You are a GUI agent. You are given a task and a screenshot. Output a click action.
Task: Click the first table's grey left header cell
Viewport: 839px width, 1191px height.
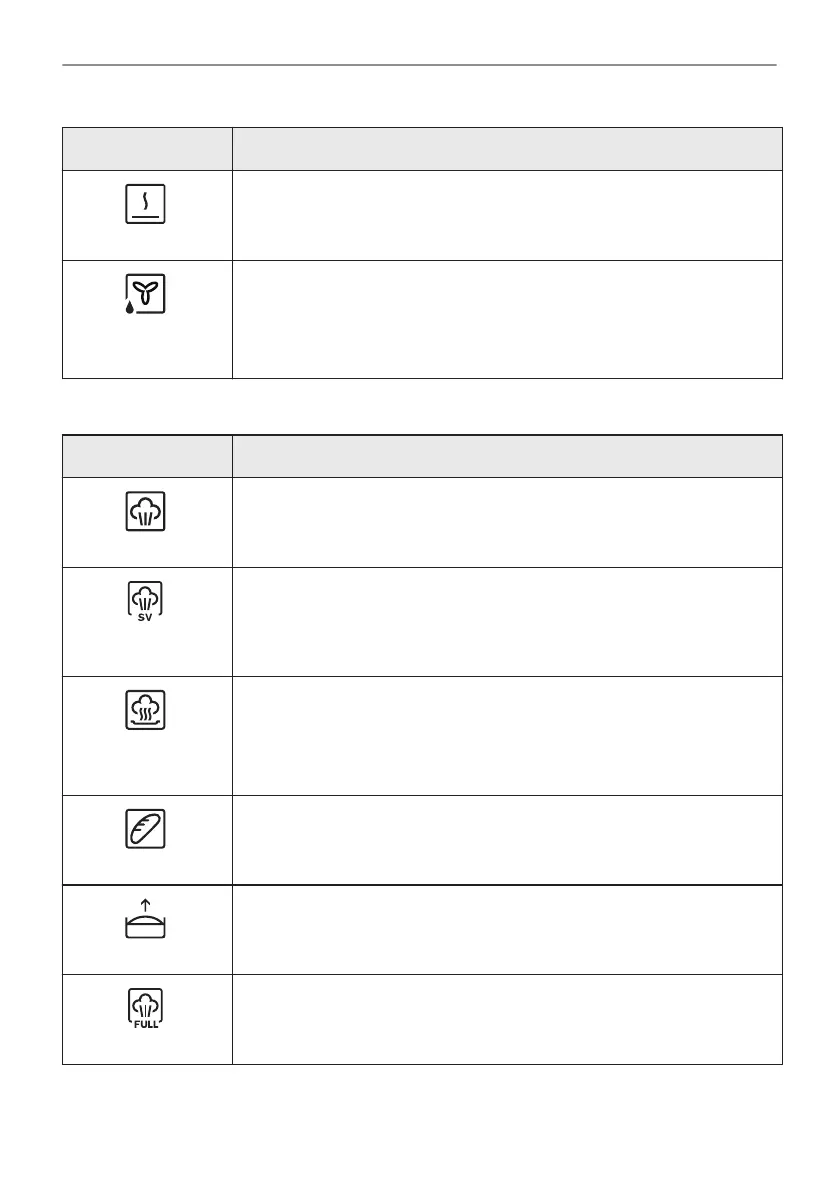pos(147,149)
